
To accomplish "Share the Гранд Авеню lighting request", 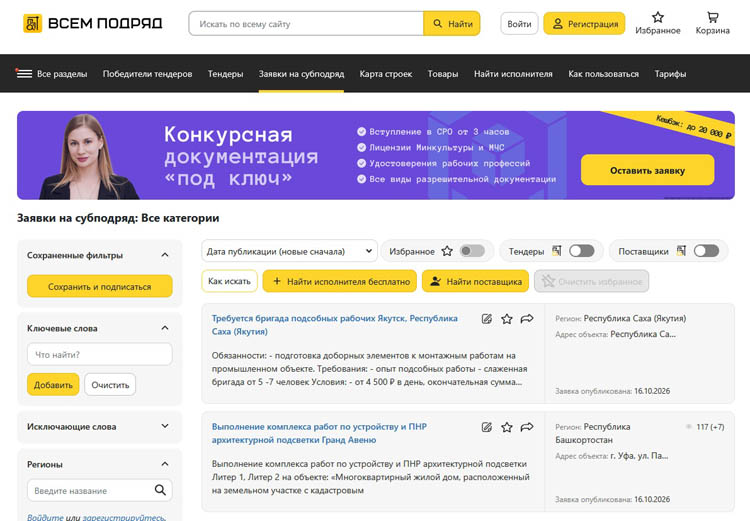I will [x=527, y=427].
